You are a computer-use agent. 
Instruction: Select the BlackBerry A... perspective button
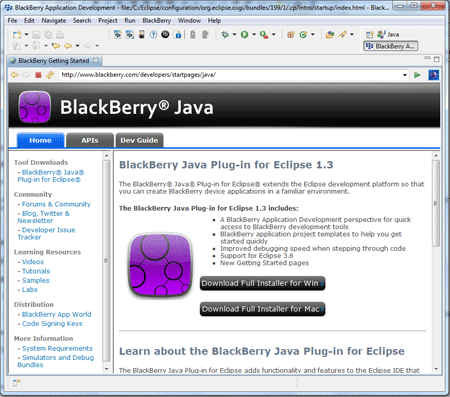(391, 46)
